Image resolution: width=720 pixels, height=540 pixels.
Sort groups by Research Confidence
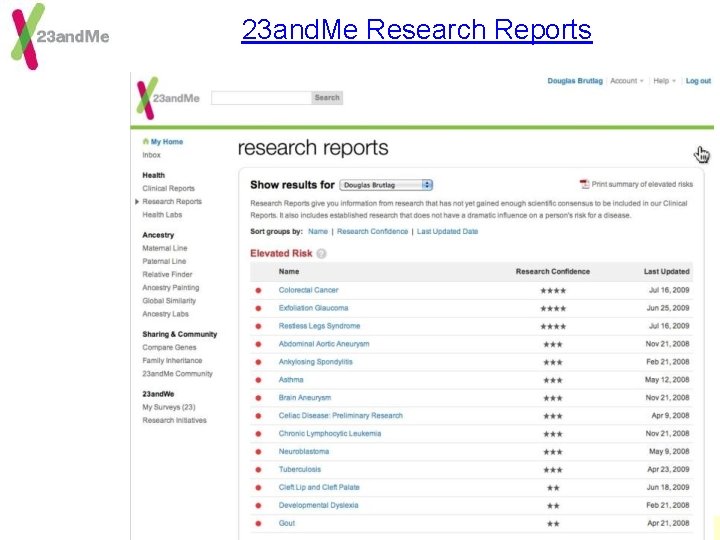click(x=372, y=231)
